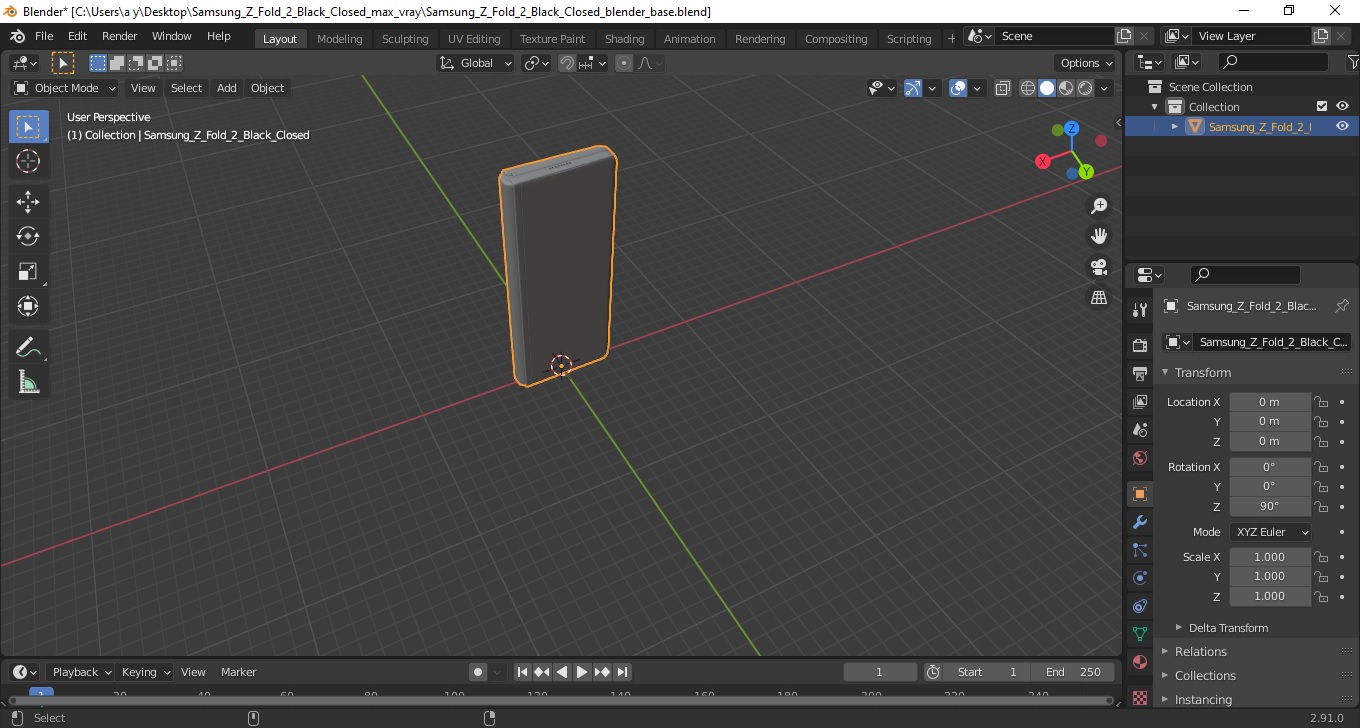This screenshot has height=728, width=1360.
Task: Click the current frame number field
Action: pos(880,672)
